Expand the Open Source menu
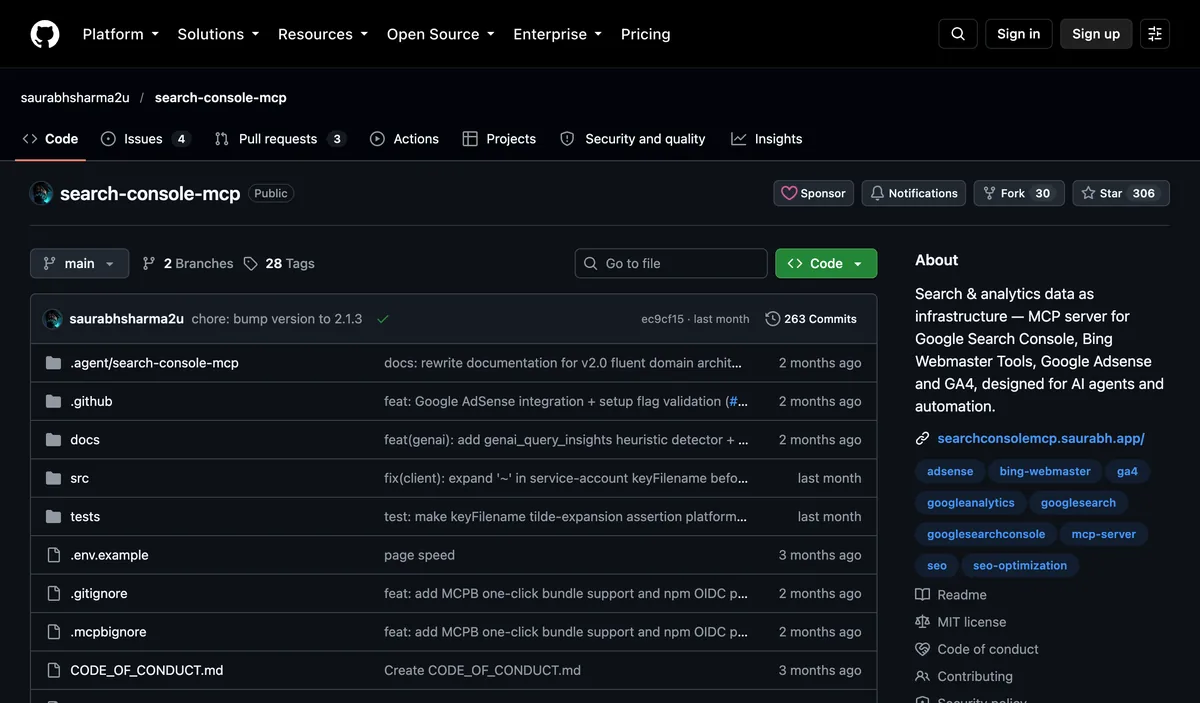The image size is (1200, 703). (441, 34)
